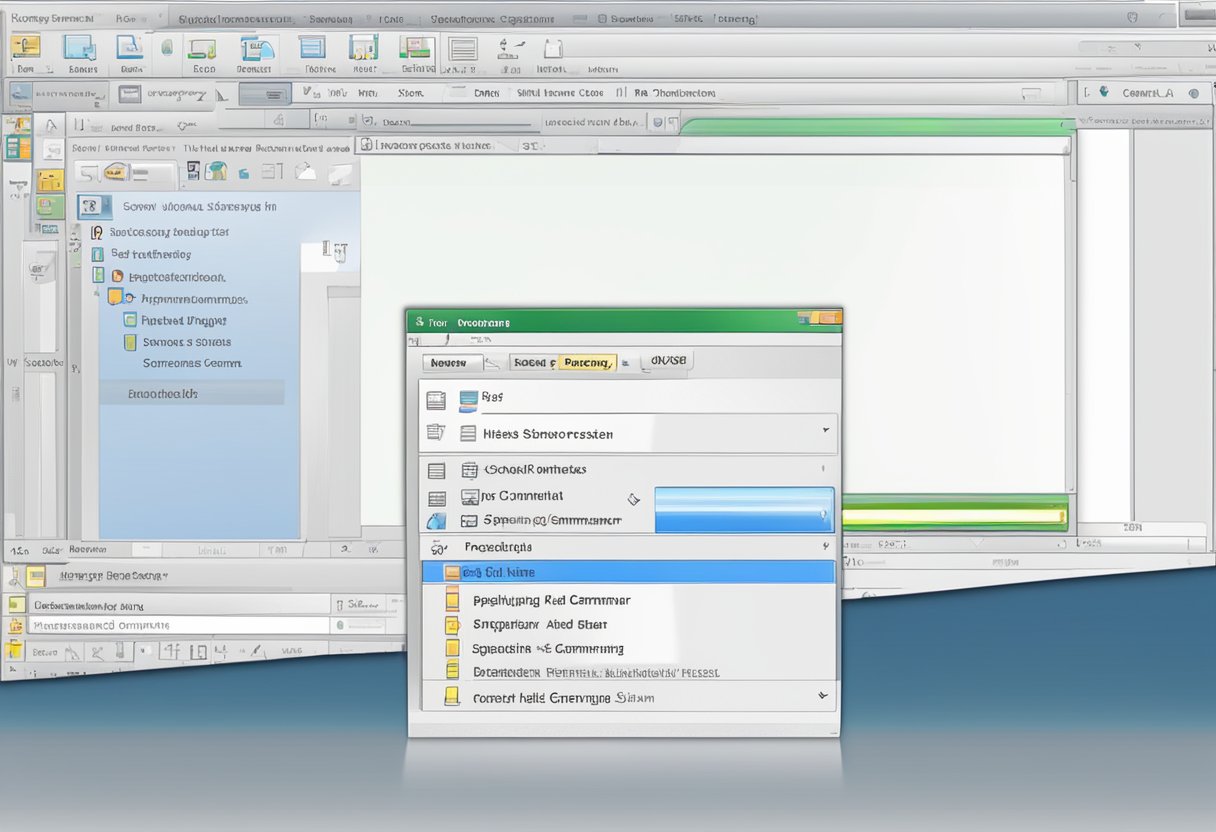Open the 'Hitekts Sbnororcssten' dropdown arrow
This screenshot has width=1216, height=832.
click(x=825, y=430)
